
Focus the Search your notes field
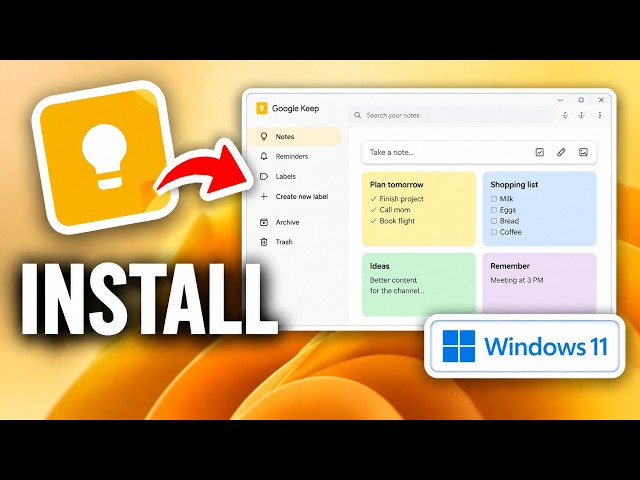(451, 115)
